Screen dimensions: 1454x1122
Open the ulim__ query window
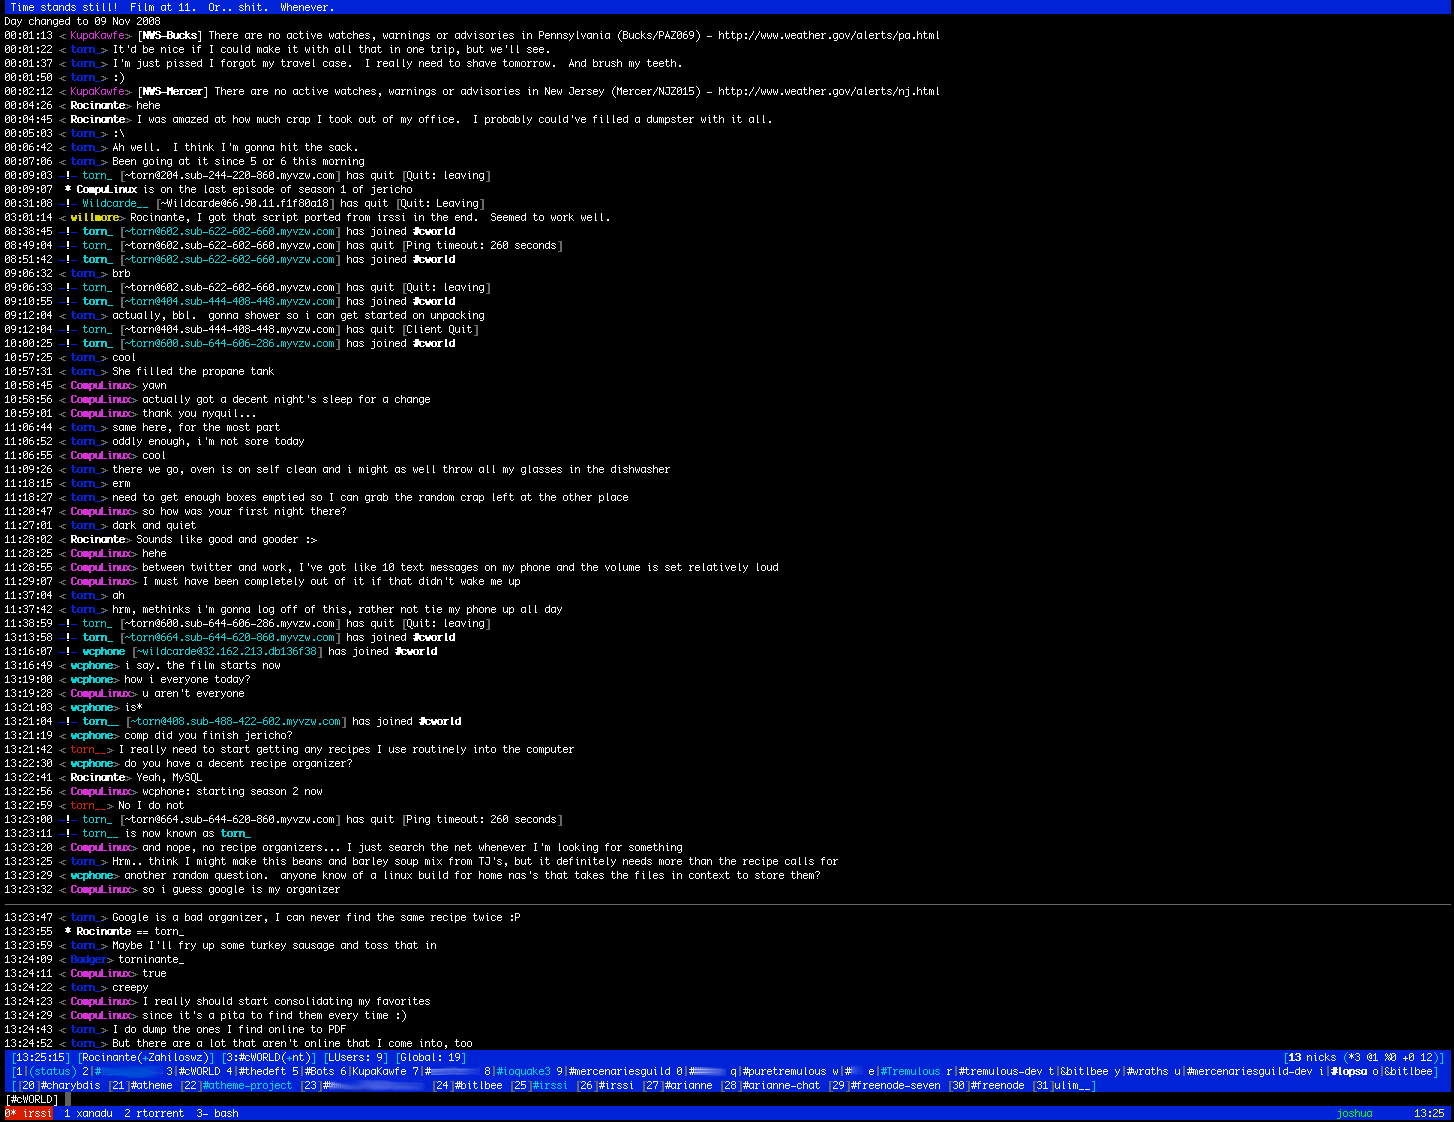pyautogui.click(x=1074, y=1085)
